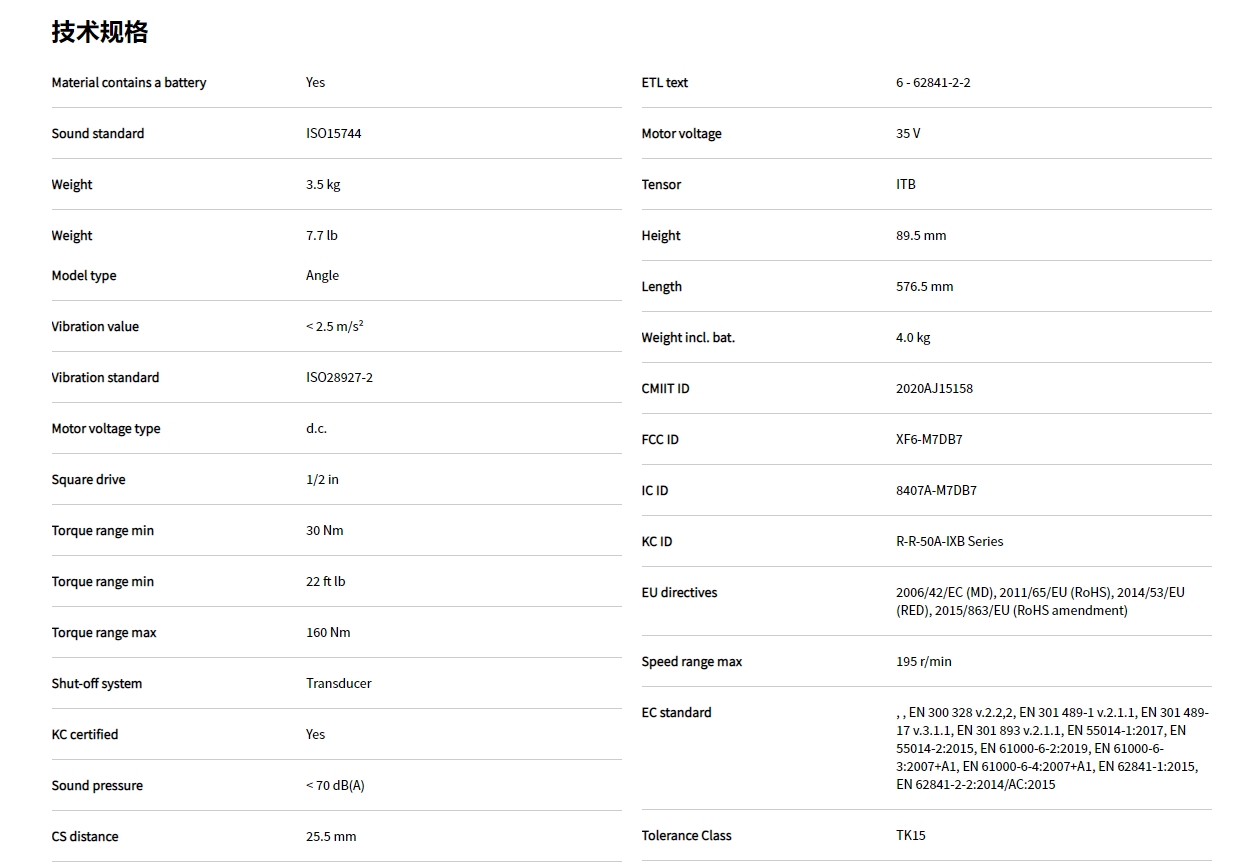Image resolution: width=1257 pixels, height=864 pixels.
Task: Click the Shut-off system Transducer value
Action: point(338,683)
